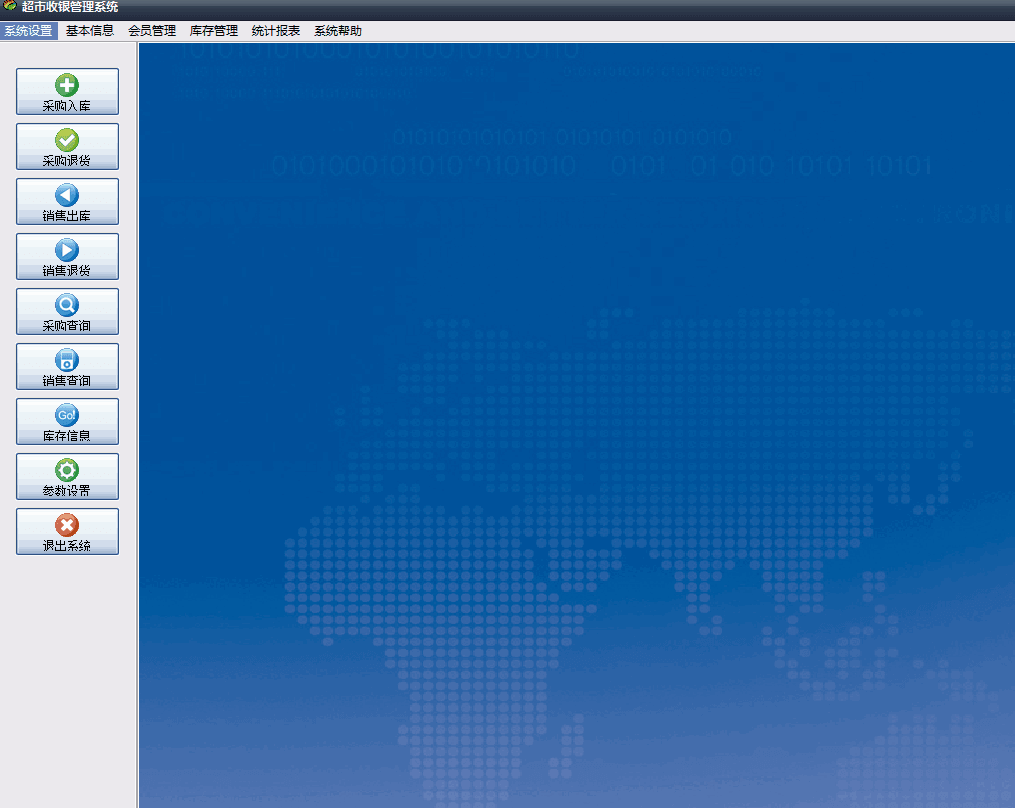
Task: Click the 超市收银管理系统 window title
Action: click(x=70, y=7)
